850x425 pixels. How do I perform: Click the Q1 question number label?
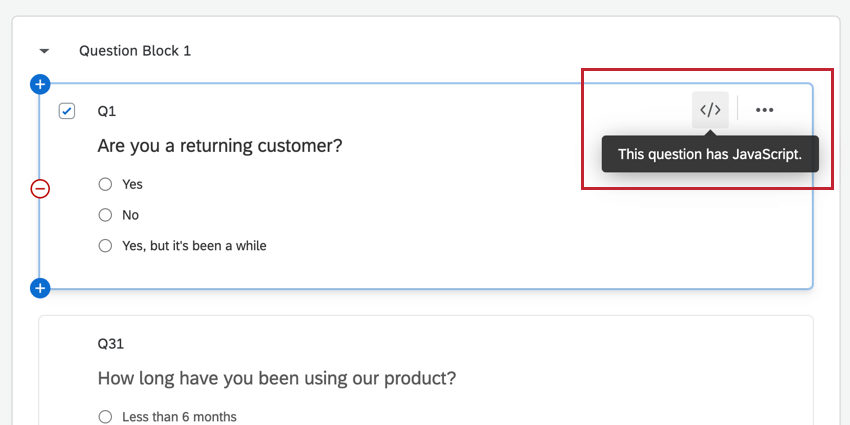pyautogui.click(x=107, y=111)
